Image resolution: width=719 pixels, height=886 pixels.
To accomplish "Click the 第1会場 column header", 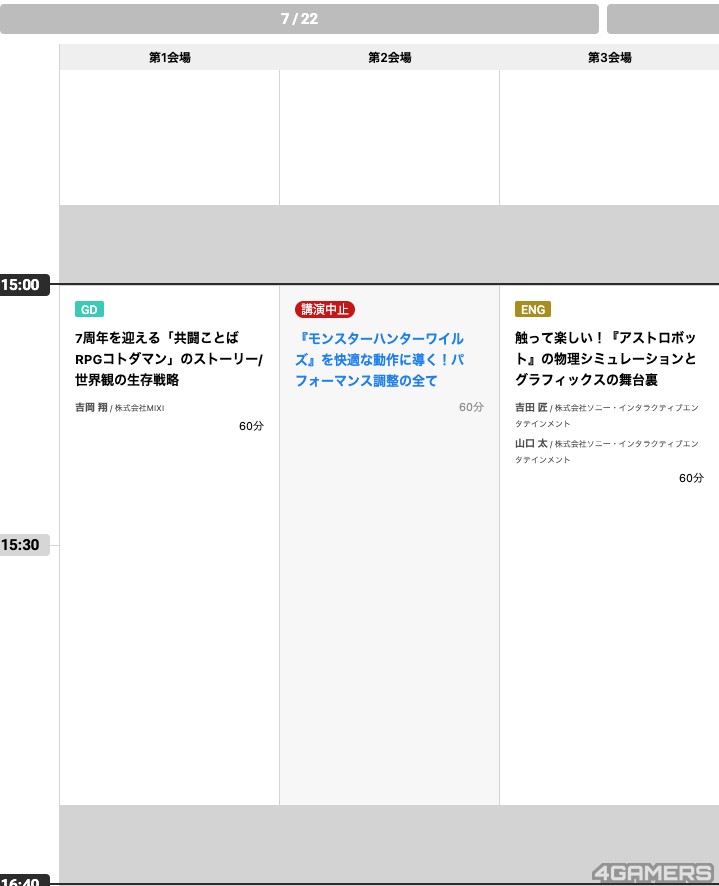I will tap(170, 57).
